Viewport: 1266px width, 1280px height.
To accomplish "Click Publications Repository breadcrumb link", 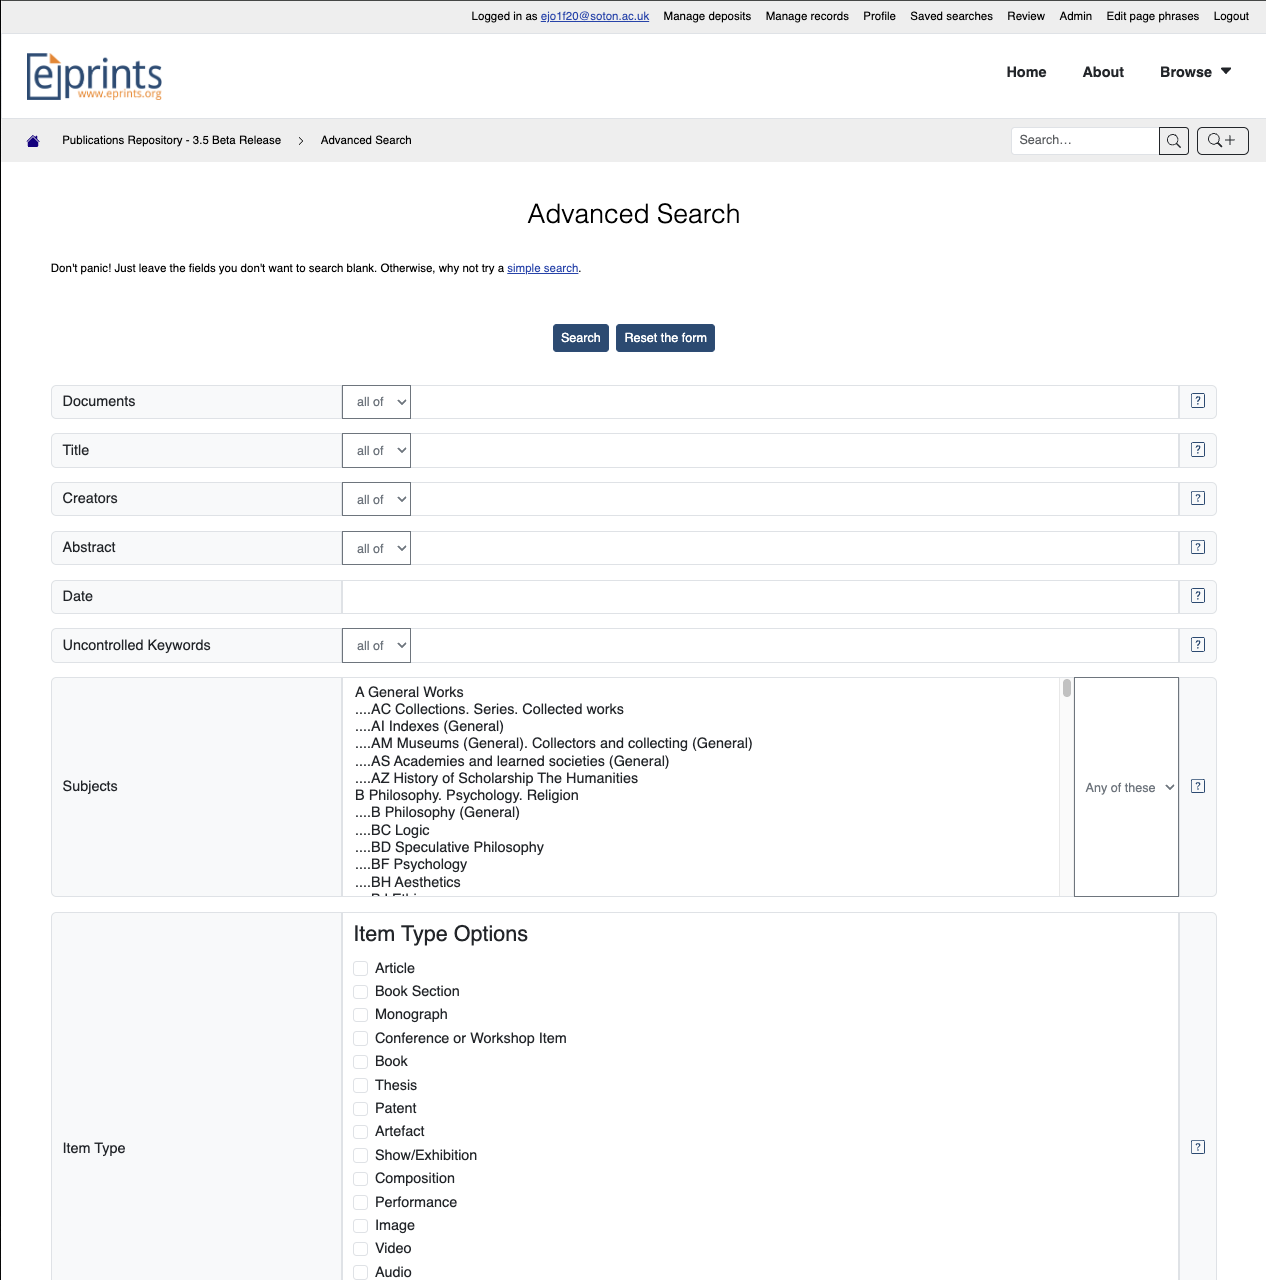I will click(x=171, y=141).
